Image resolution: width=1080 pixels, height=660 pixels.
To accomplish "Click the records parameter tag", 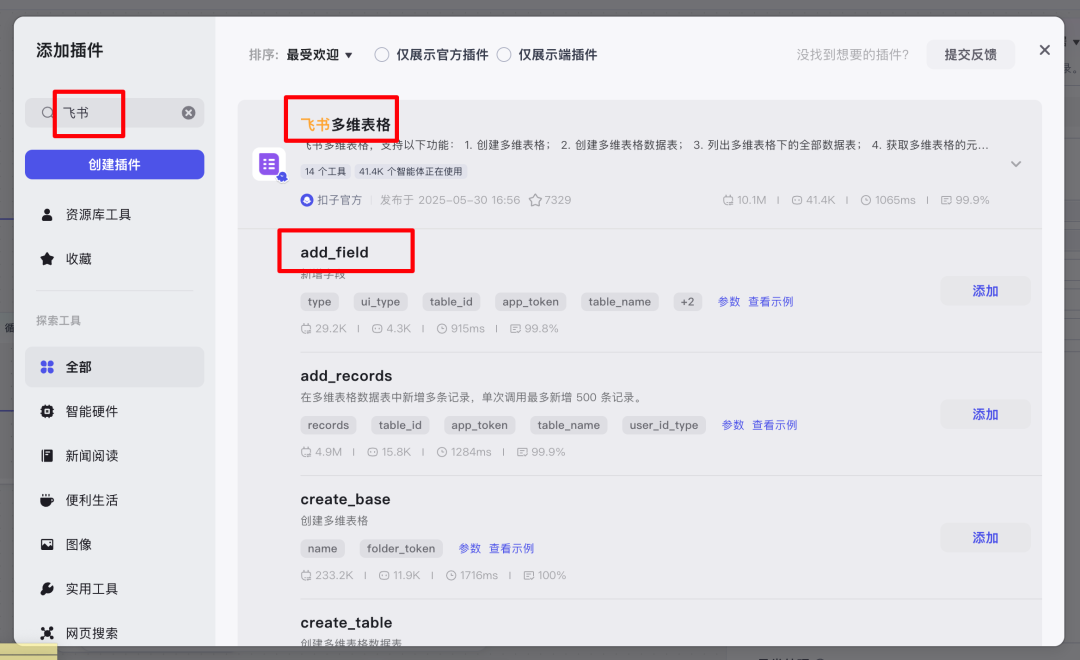I will [329, 425].
